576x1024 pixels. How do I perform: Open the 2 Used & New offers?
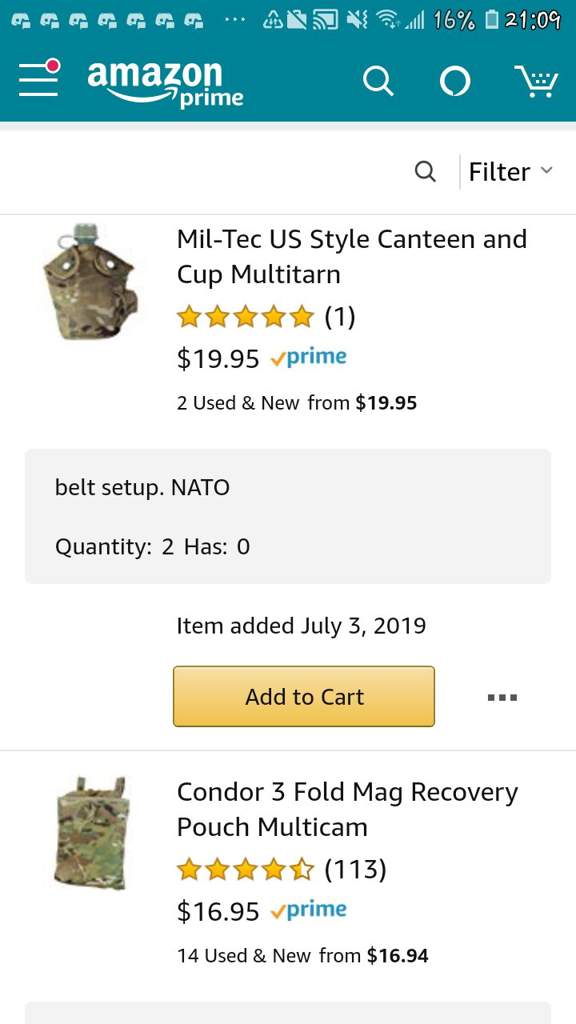[x=296, y=403]
